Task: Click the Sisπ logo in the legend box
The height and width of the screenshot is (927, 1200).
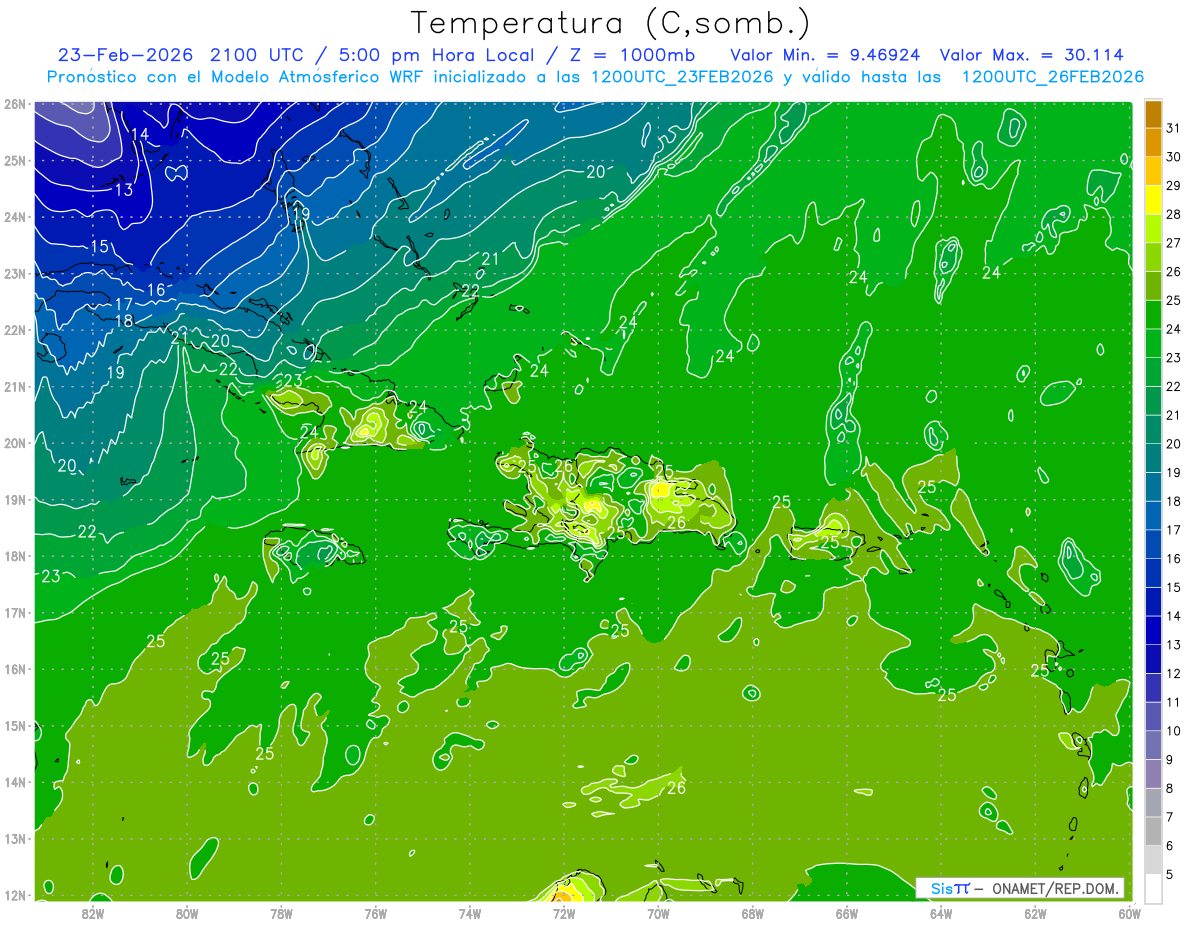Action: coord(950,888)
